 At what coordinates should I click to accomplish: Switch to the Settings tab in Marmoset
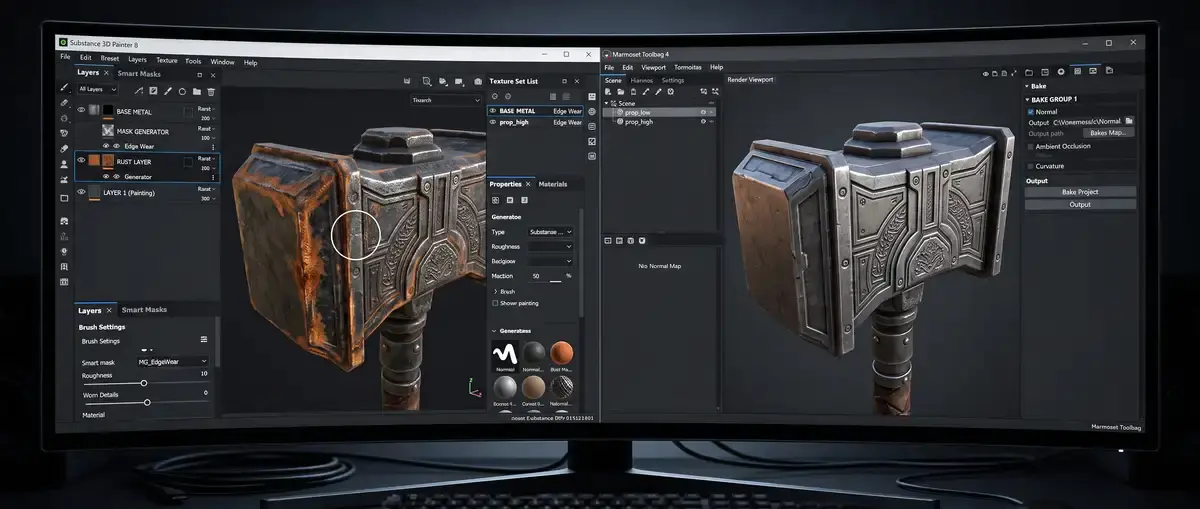tap(673, 80)
